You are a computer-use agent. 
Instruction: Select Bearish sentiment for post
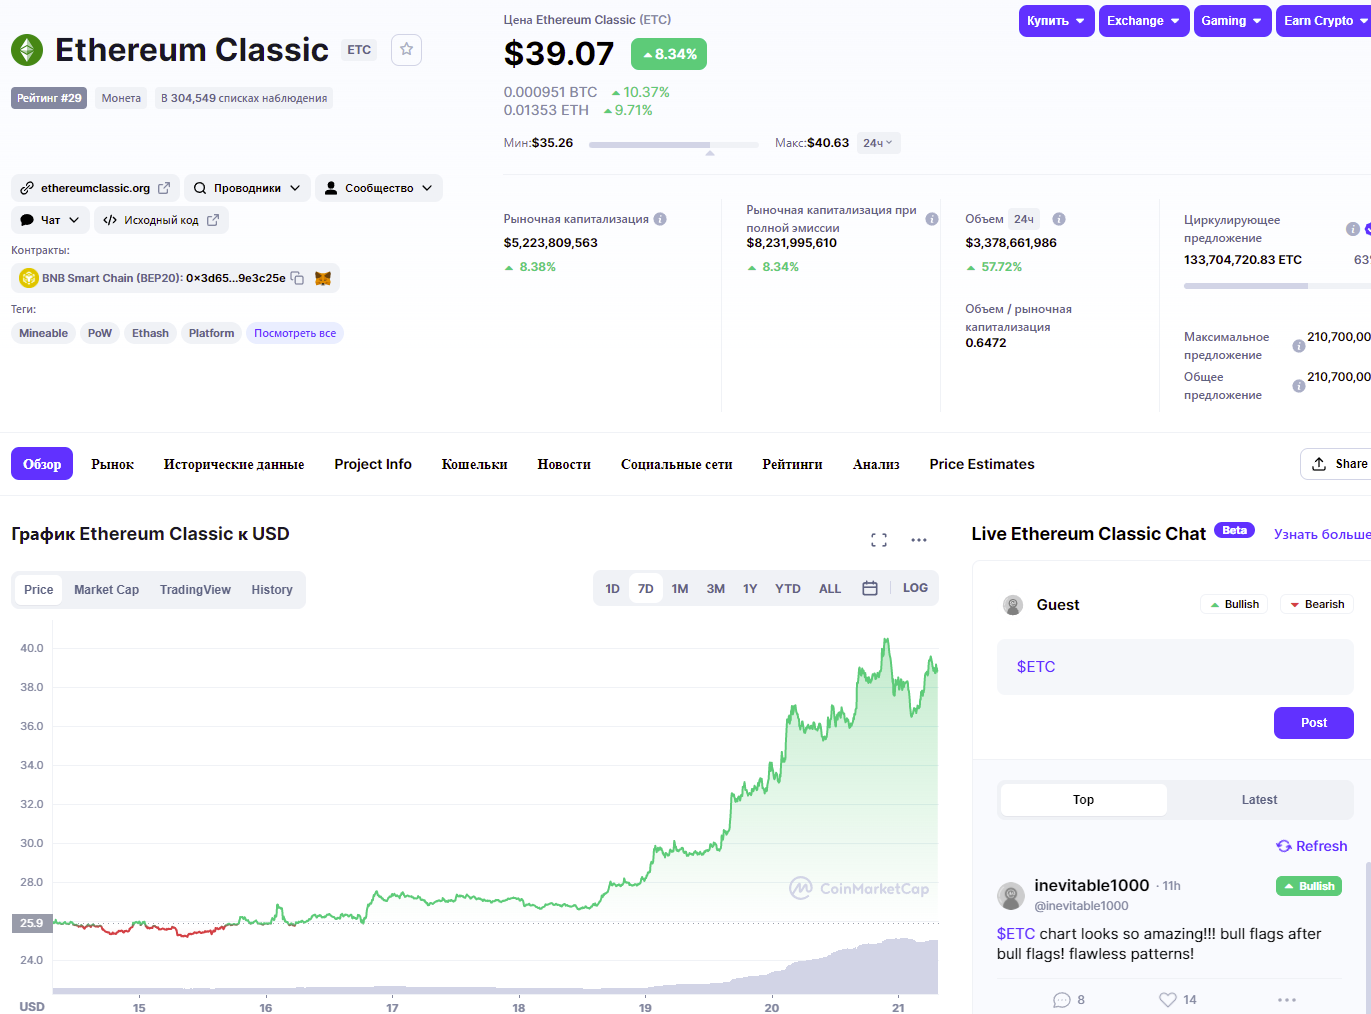point(1316,604)
